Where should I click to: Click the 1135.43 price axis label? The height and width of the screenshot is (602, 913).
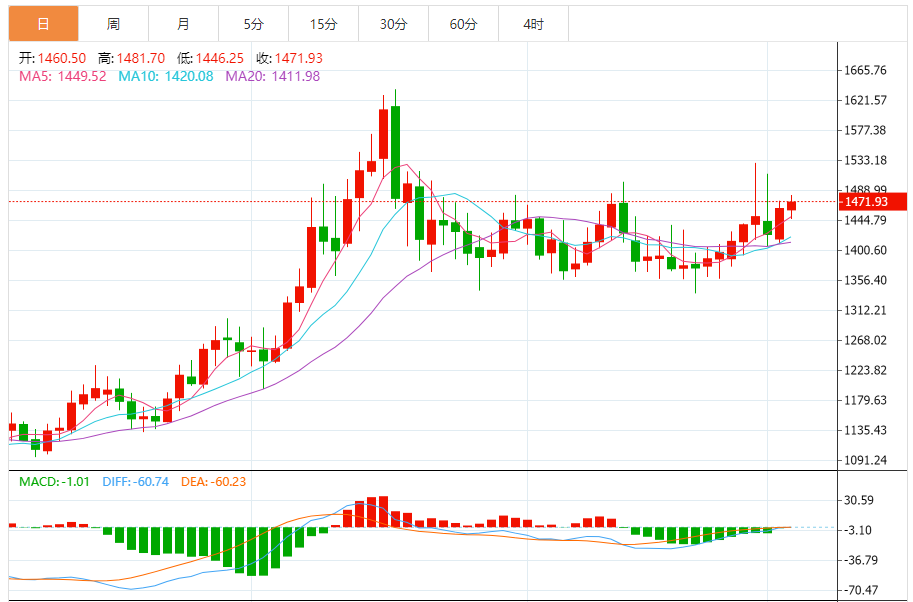pyautogui.click(x=865, y=430)
